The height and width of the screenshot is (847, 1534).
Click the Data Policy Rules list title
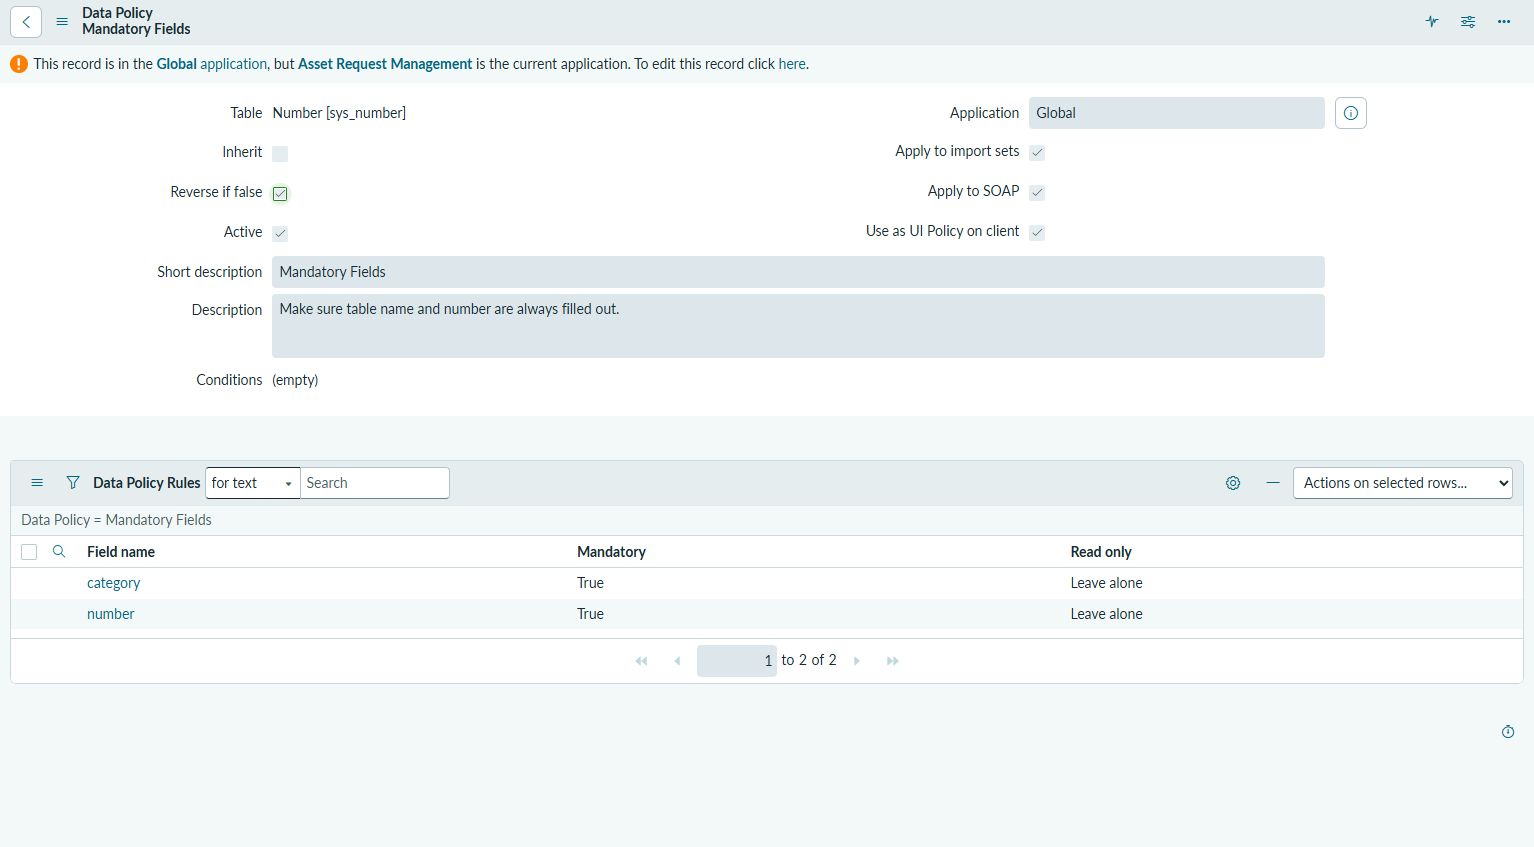pyautogui.click(x=147, y=483)
